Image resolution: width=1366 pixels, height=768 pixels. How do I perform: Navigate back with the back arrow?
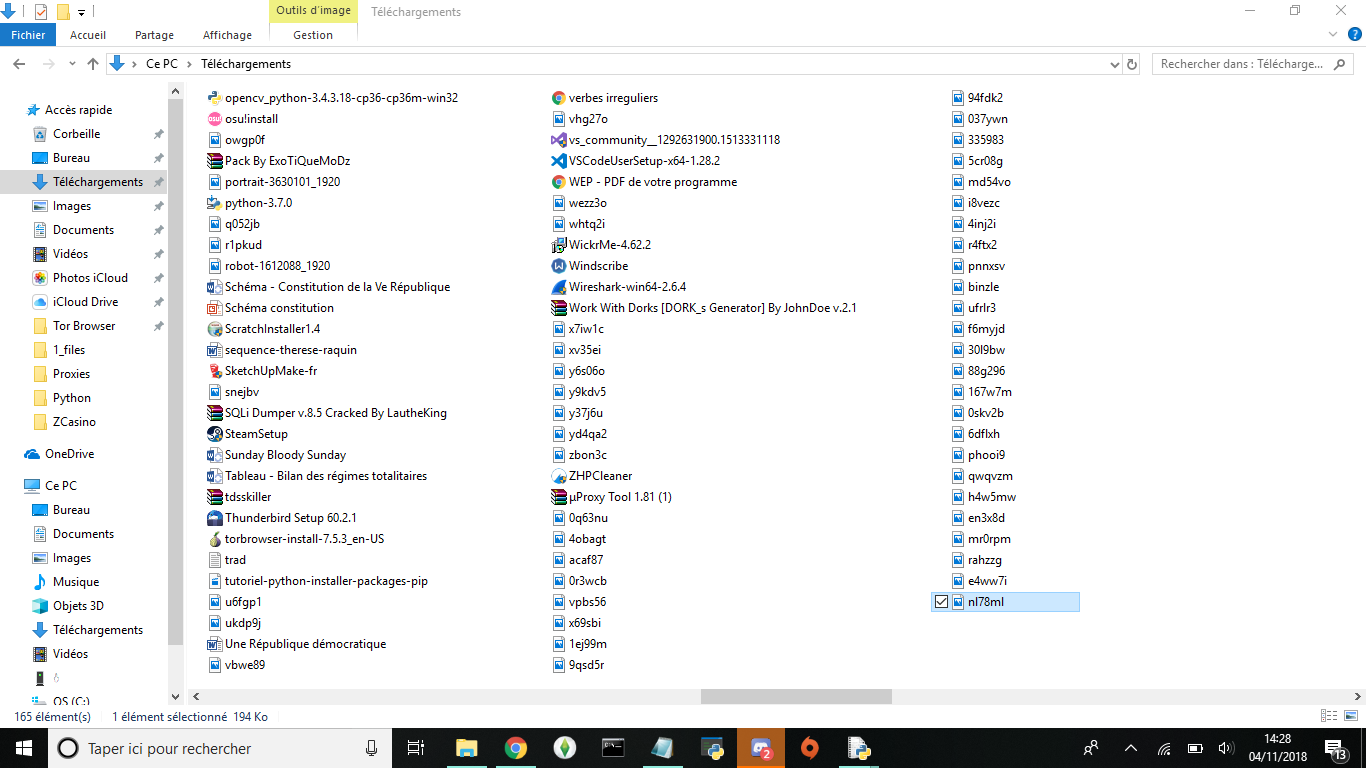coord(18,64)
